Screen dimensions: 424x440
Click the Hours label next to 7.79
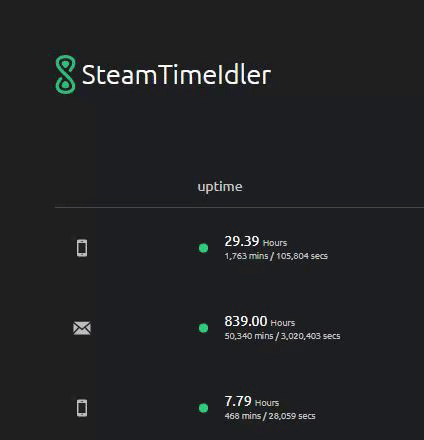coord(267,403)
